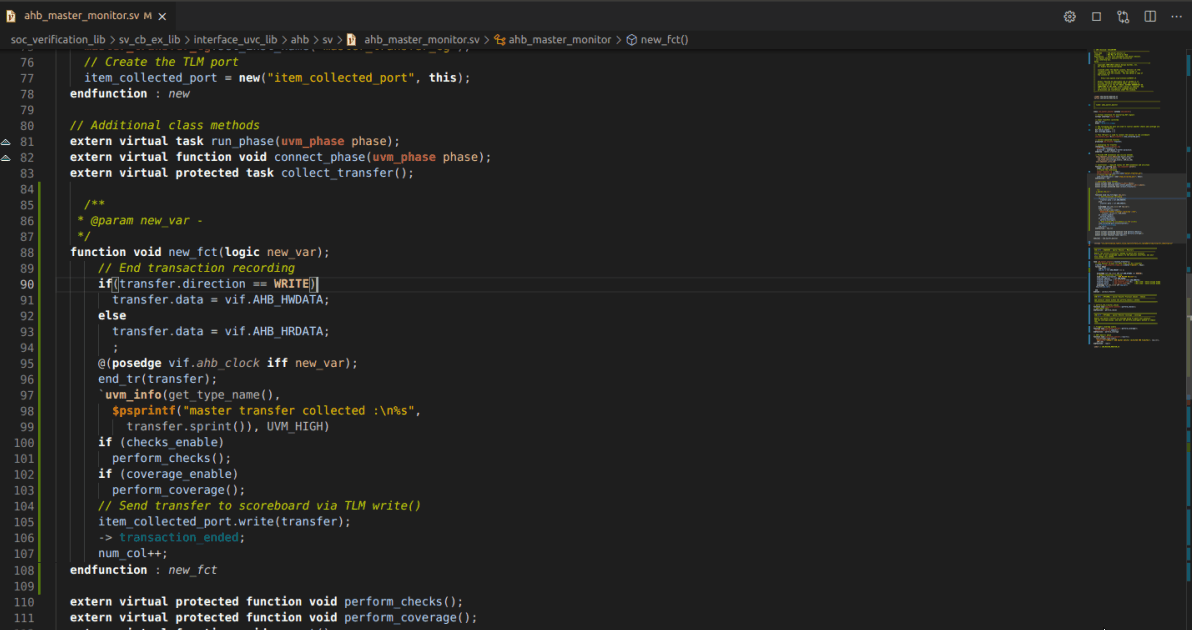Viewport: 1192px width, 630px height.
Task: Click the gear icon in editor toolbar
Action: (1069, 17)
